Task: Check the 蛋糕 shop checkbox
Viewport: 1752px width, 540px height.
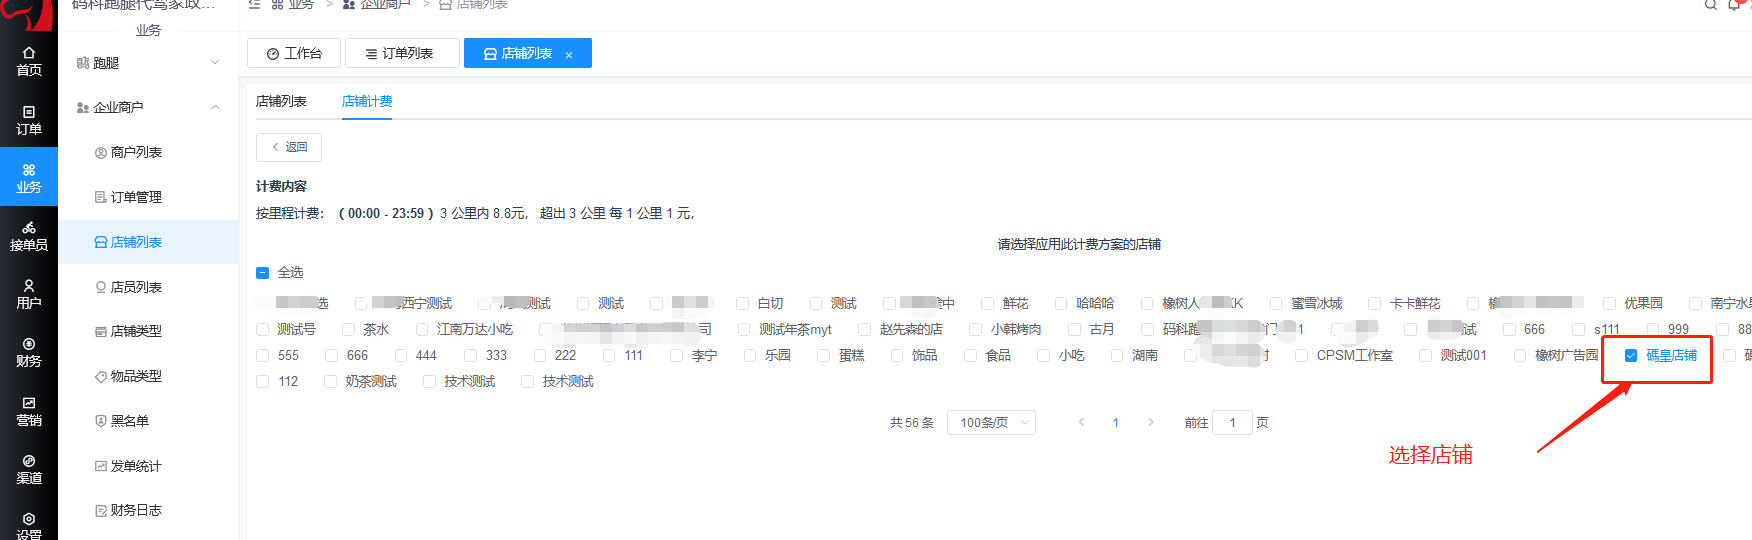Action: (x=824, y=355)
